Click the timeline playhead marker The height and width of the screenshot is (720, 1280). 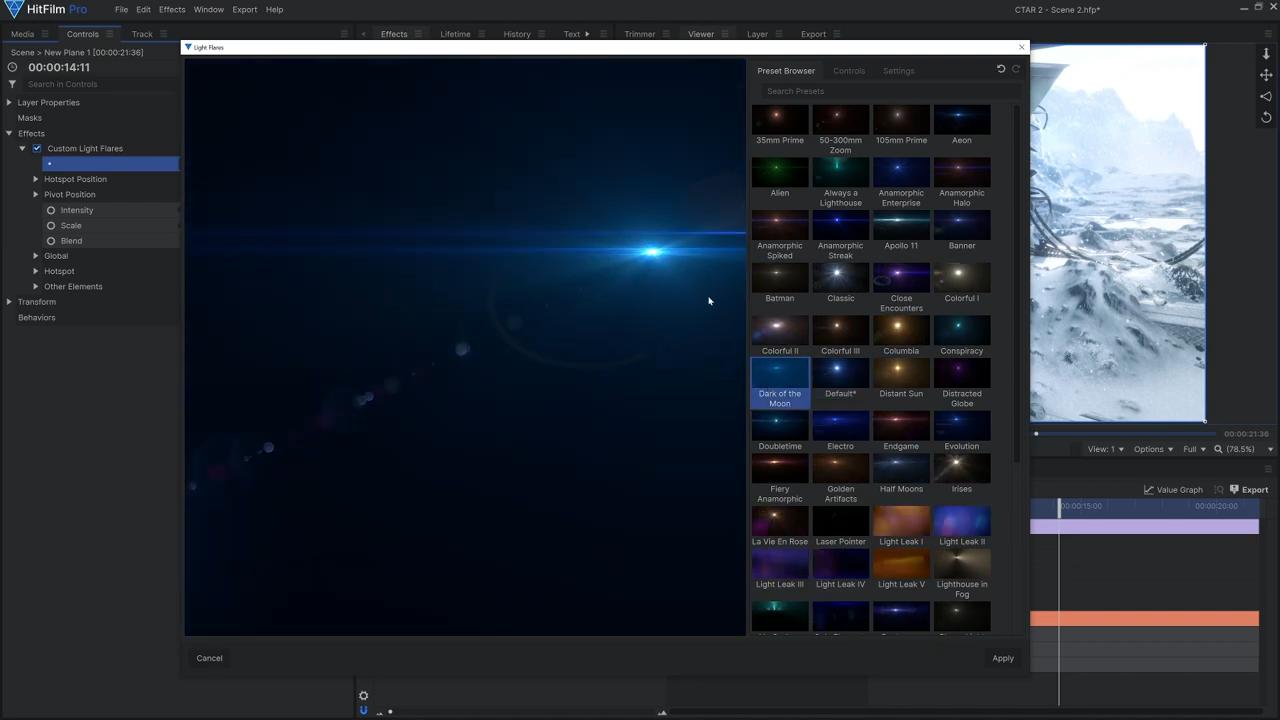point(1059,506)
